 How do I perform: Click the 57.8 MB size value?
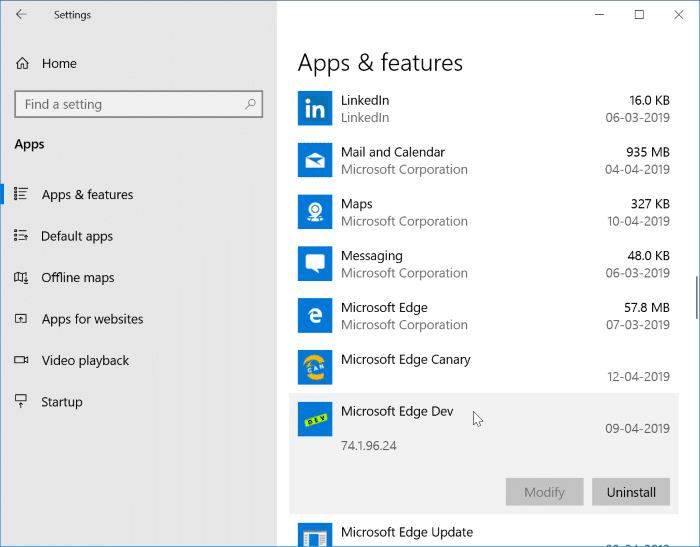click(647, 308)
